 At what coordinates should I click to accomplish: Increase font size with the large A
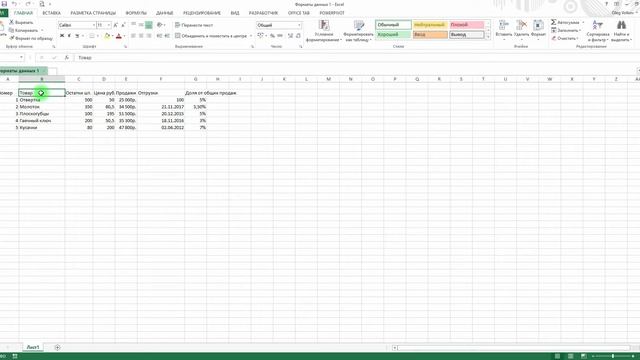click(116, 25)
